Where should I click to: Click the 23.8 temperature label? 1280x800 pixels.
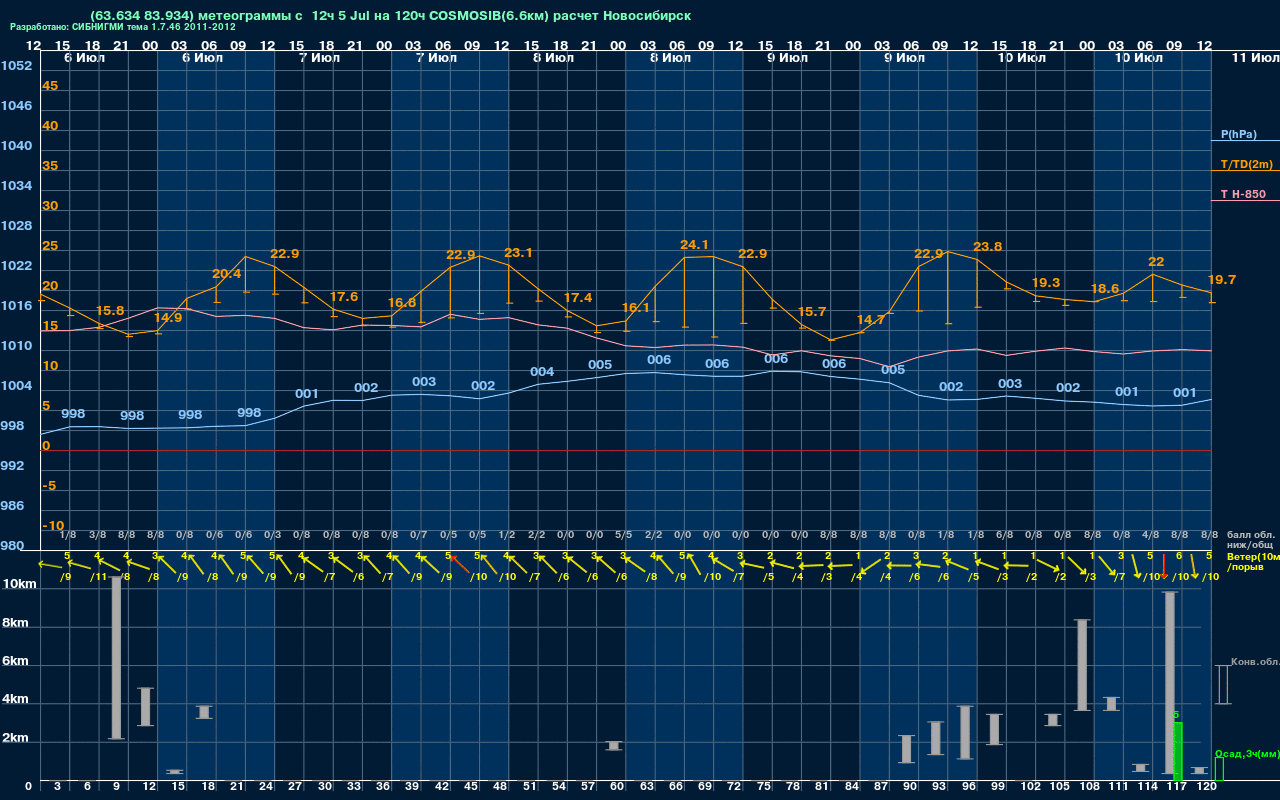(987, 247)
